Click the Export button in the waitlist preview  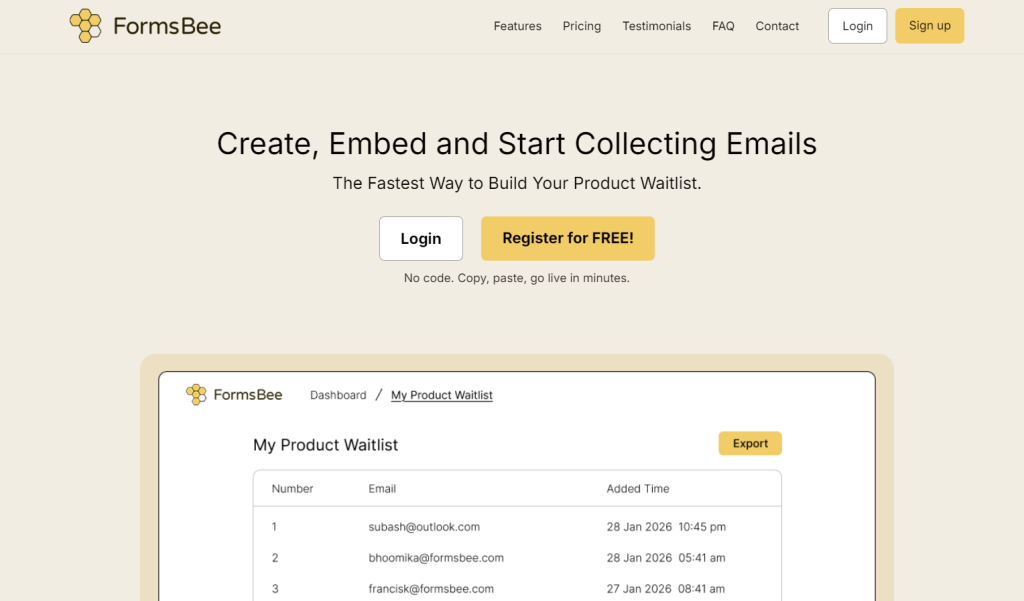pyautogui.click(x=750, y=443)
